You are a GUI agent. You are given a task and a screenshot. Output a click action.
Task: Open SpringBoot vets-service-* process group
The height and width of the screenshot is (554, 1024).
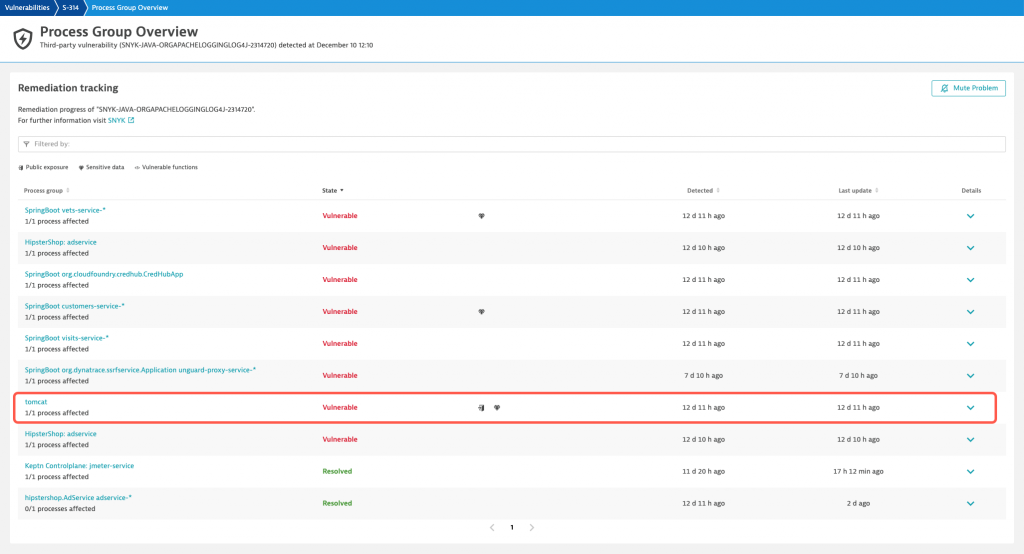click(x=65, y=210)
